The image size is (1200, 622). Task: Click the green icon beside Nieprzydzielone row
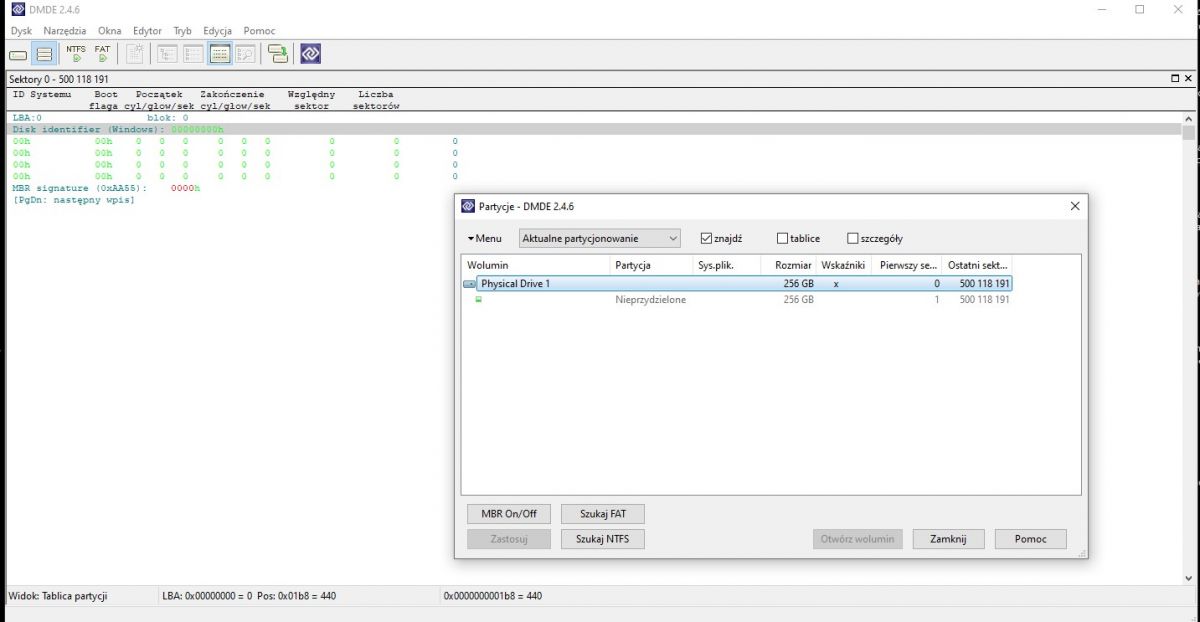(x=478, y=300)
